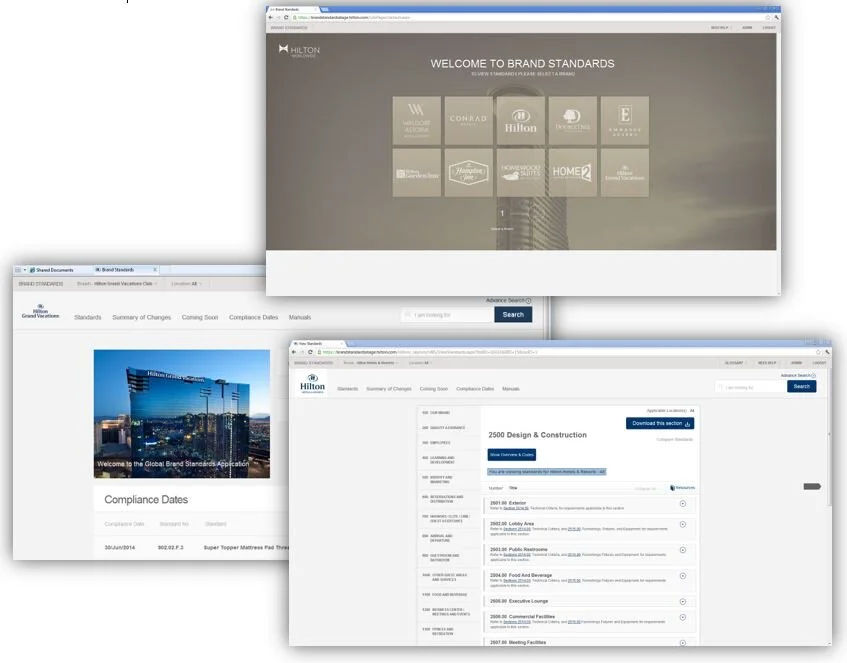The image size is (847, 663).
Task: Open Glossary link in Hilton standards window
Action: pyautogui.click(x=734, y=363)
